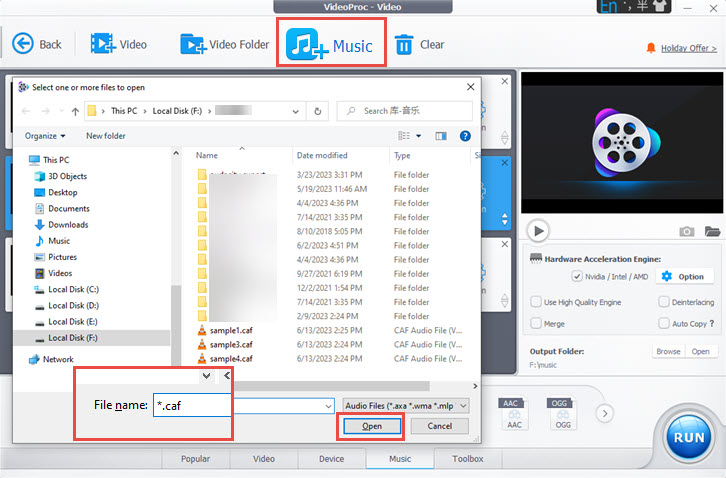
Task: Switch to the Device tab
Action: tap(332, 459)
